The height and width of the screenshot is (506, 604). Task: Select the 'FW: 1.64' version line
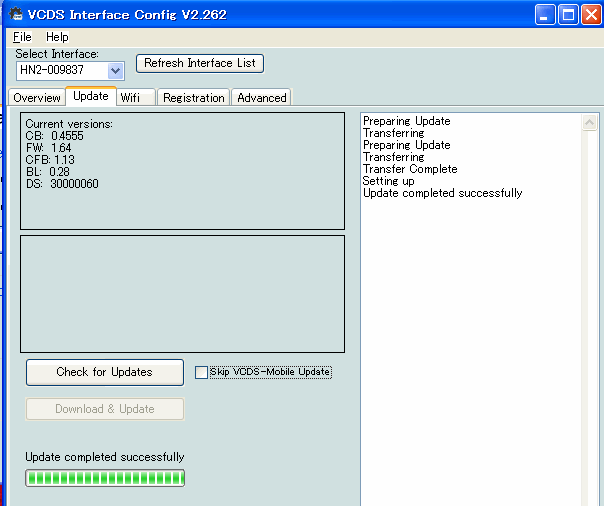click(x=49, y=148)
